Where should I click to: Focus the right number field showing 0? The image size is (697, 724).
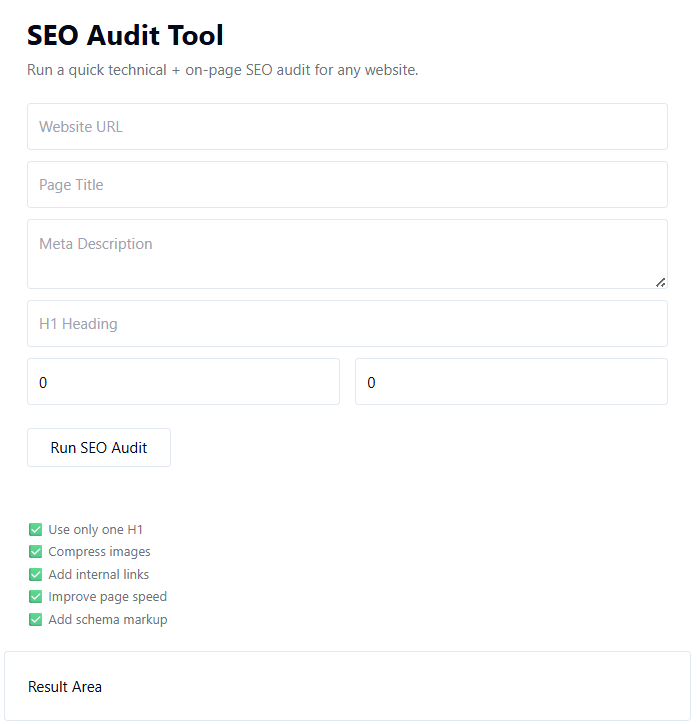coord(511,382)
